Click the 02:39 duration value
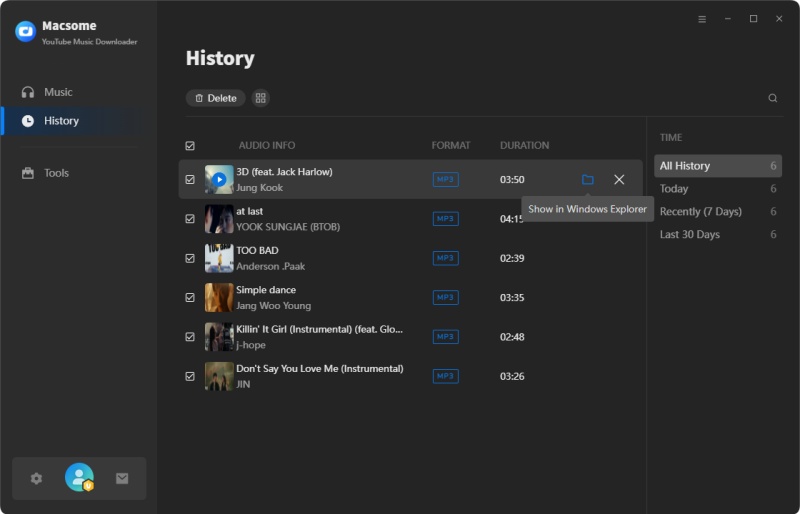 click(512, 258)
